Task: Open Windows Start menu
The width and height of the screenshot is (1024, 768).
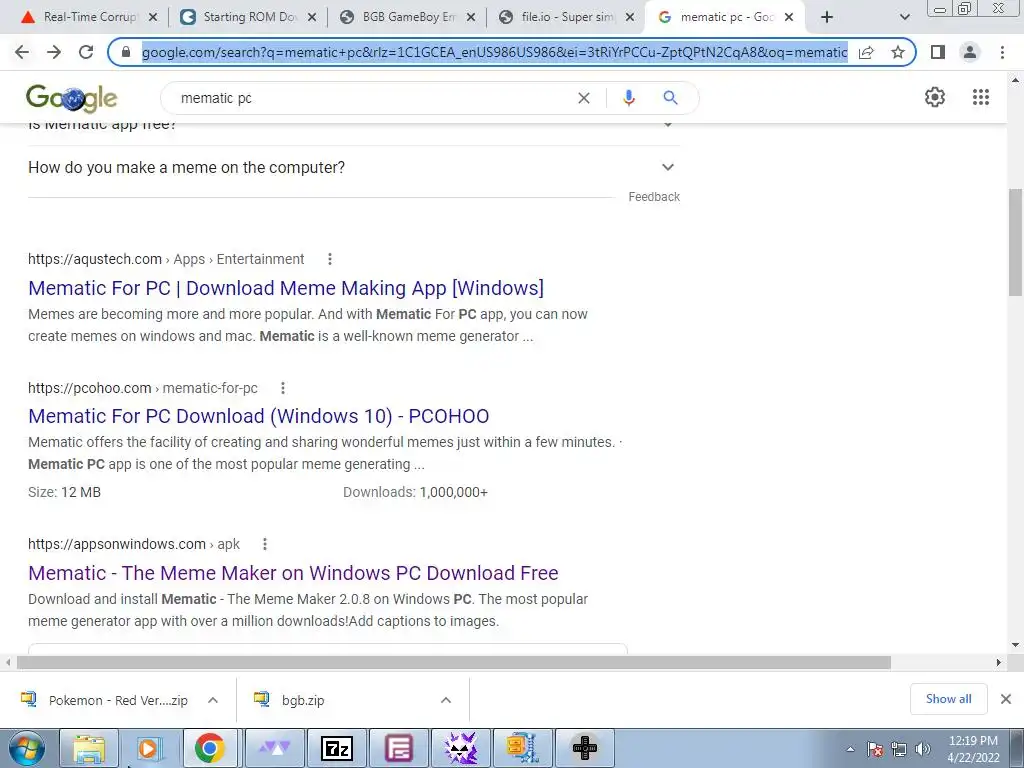Action: 27,748
